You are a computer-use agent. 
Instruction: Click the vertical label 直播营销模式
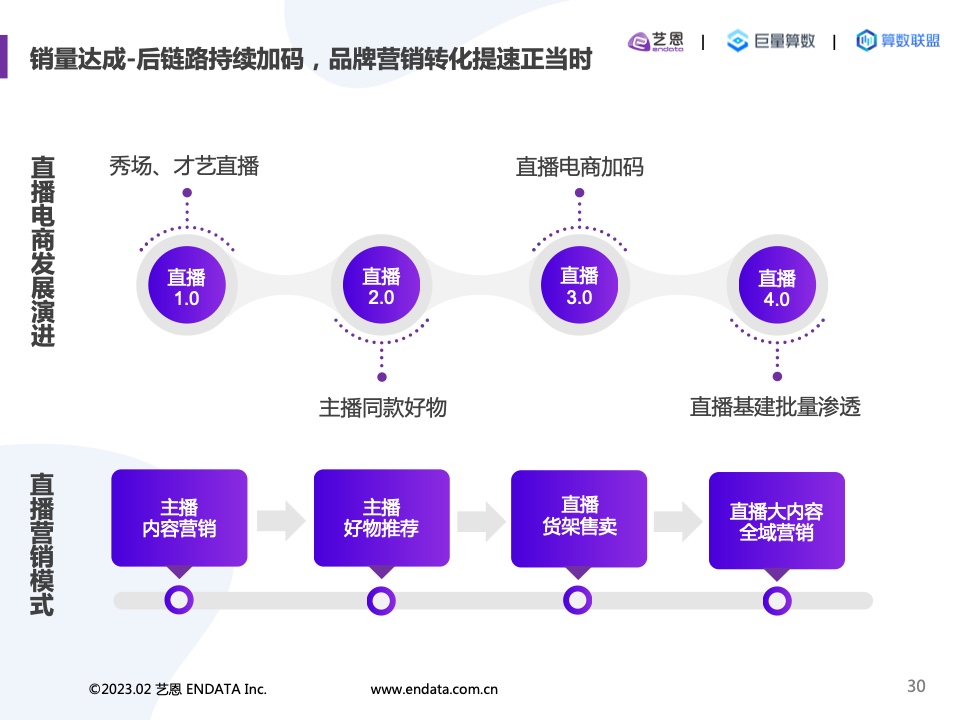[x=42, y=544]
